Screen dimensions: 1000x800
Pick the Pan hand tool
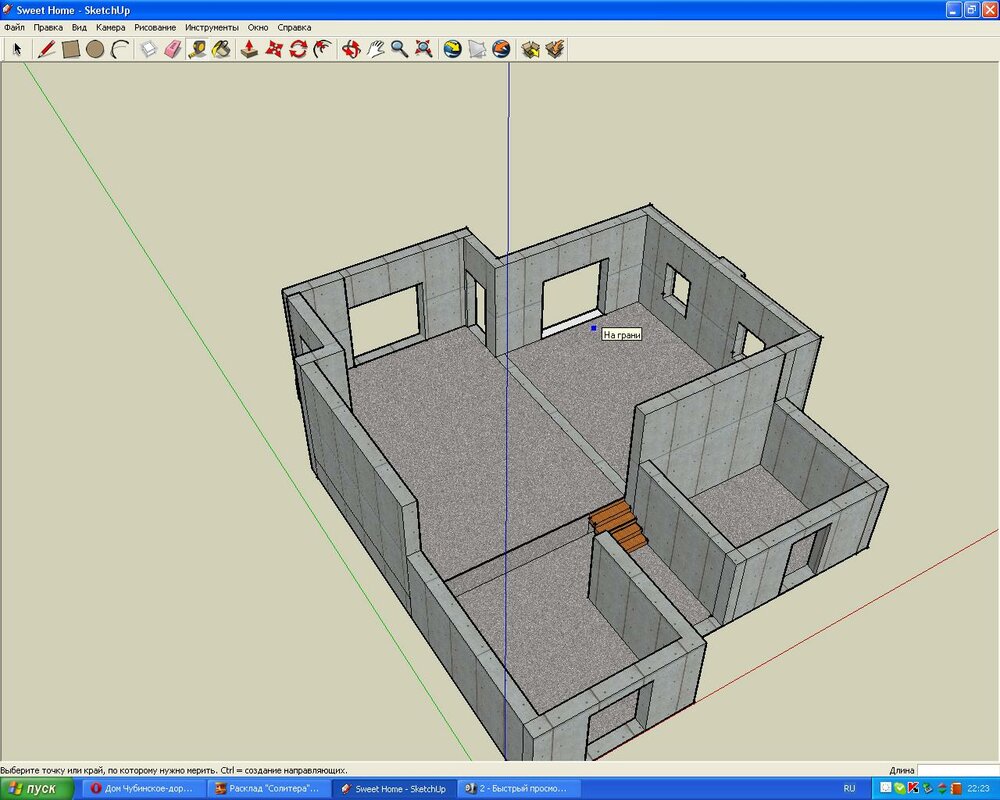(x=376, y=49)
